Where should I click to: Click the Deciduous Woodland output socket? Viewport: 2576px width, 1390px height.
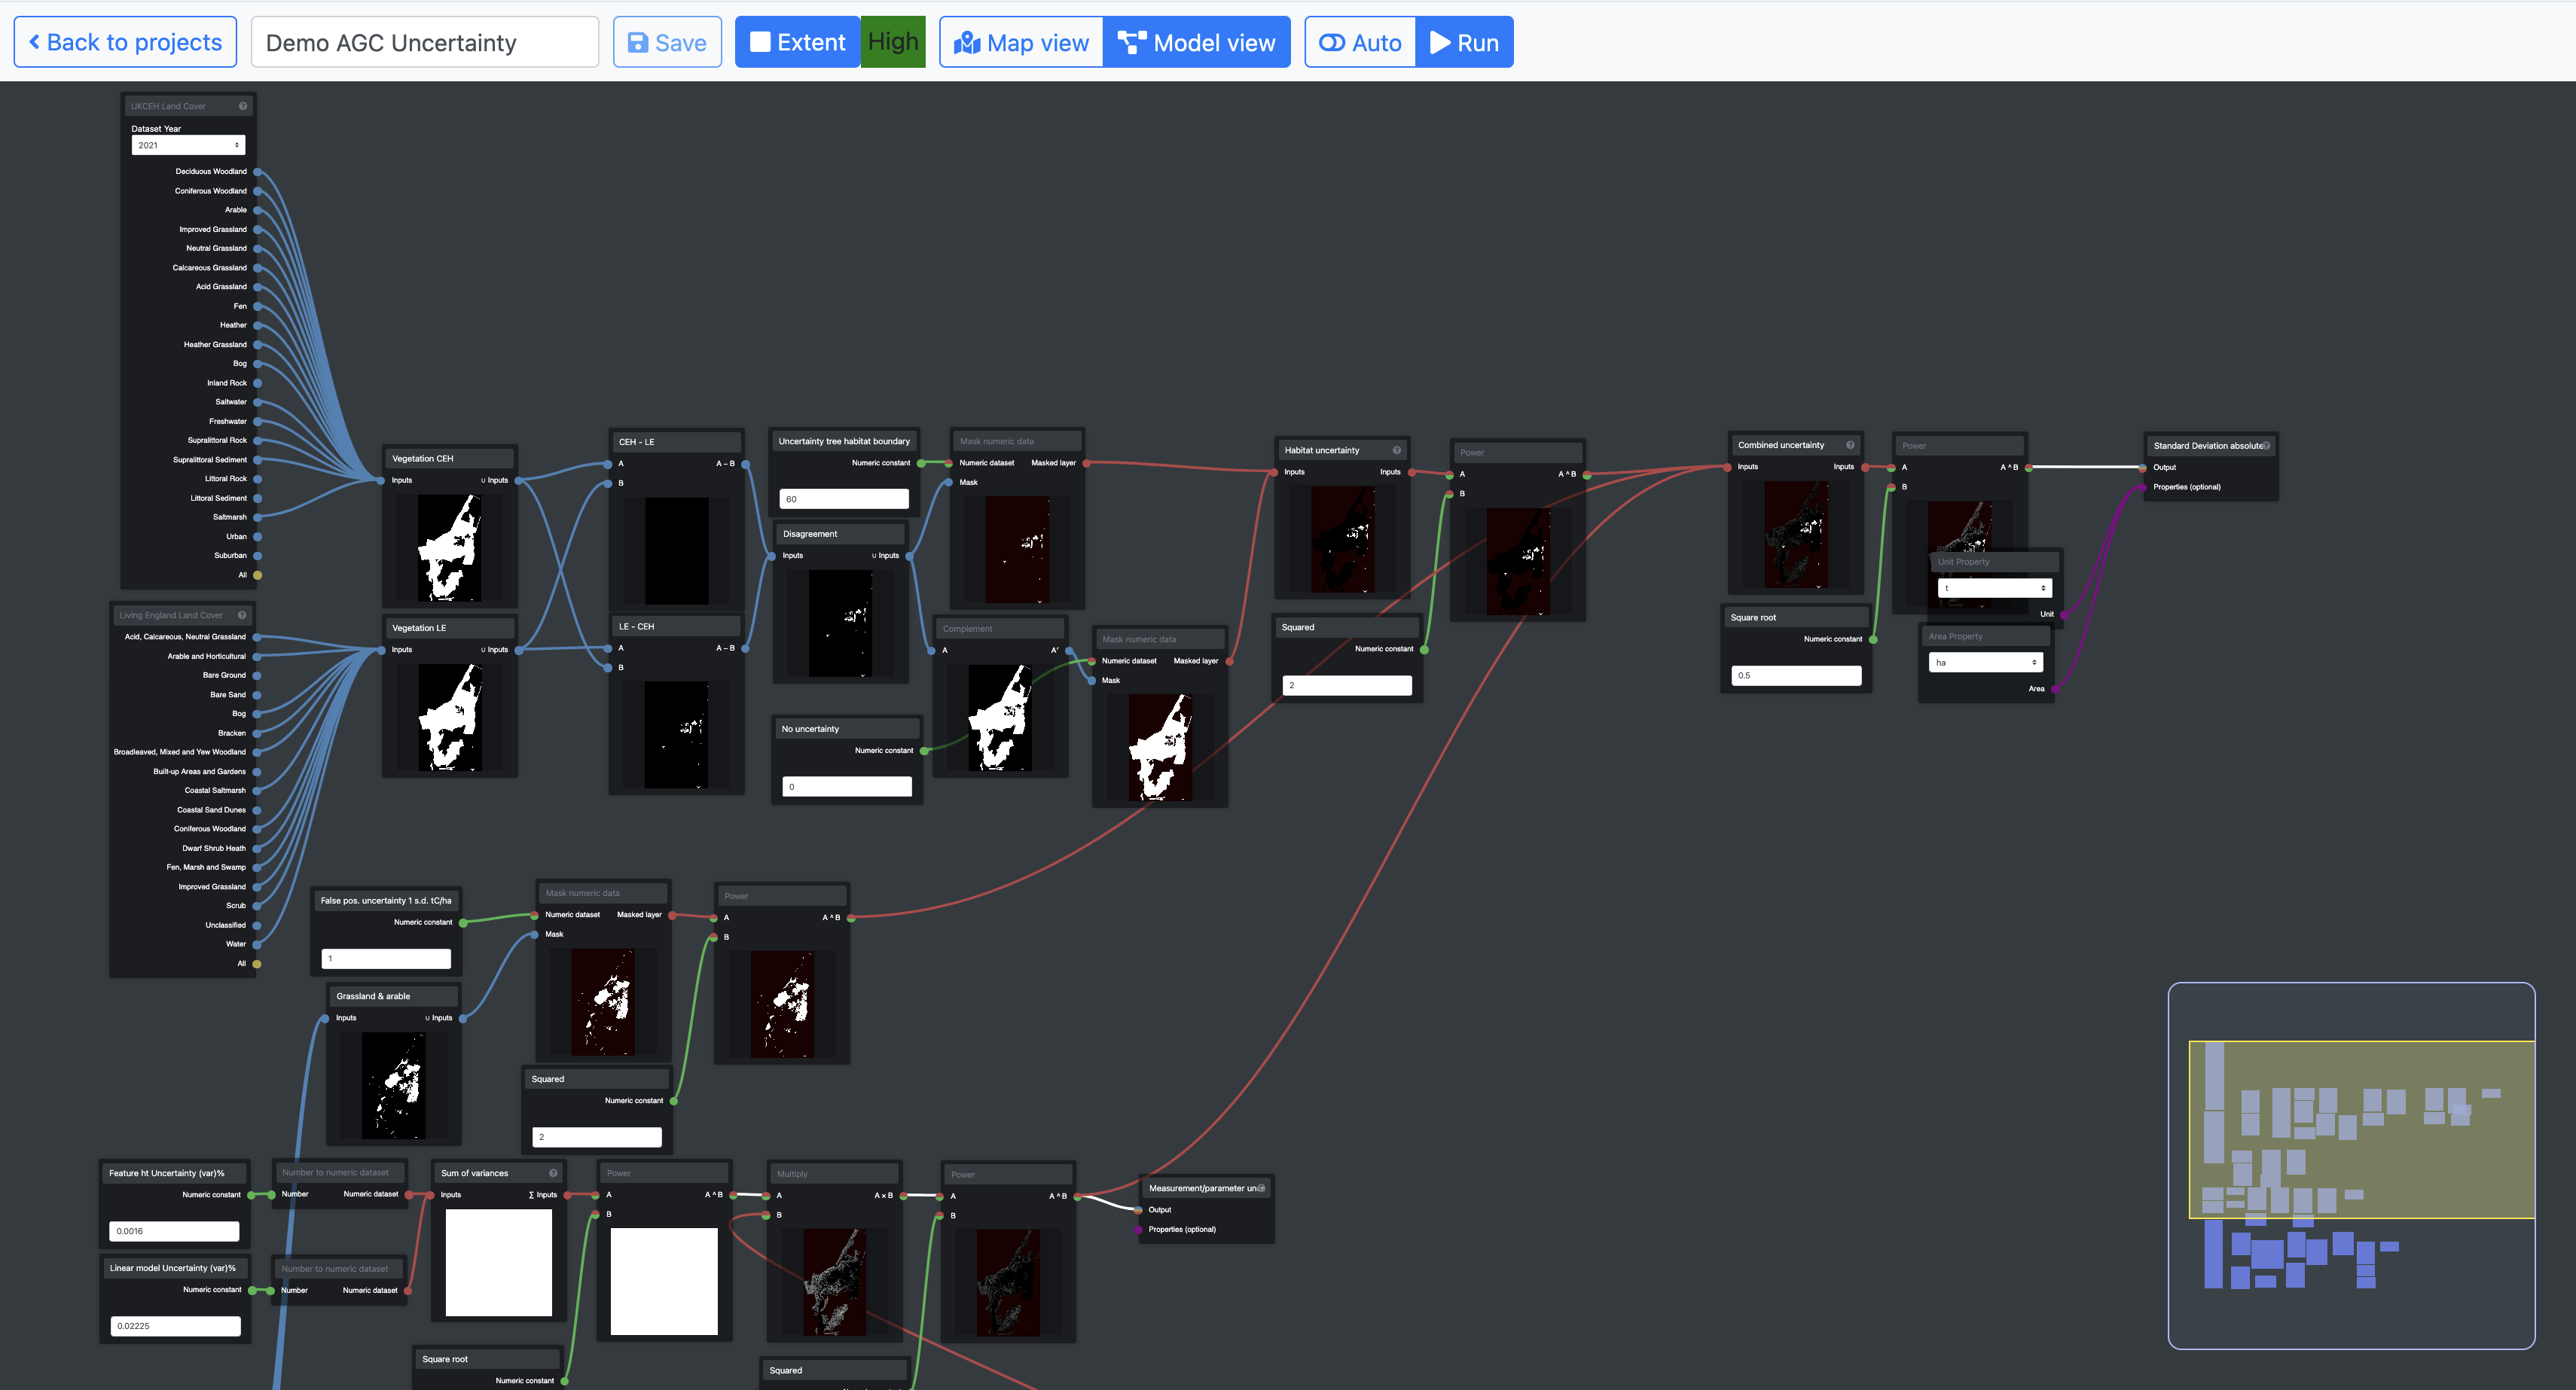coord(257,172)
